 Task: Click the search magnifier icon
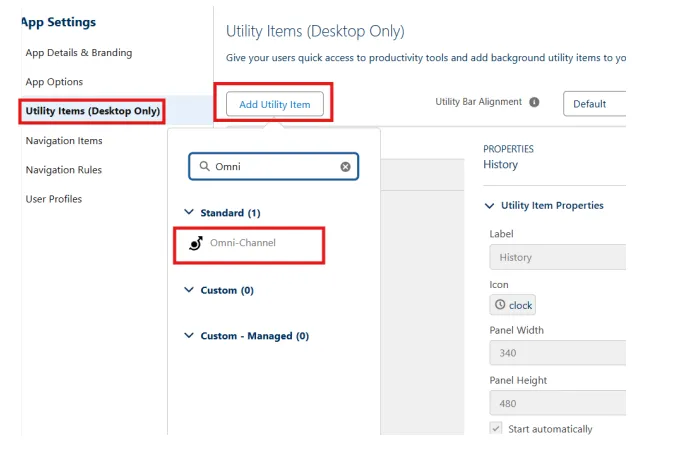tap(204, 167)
